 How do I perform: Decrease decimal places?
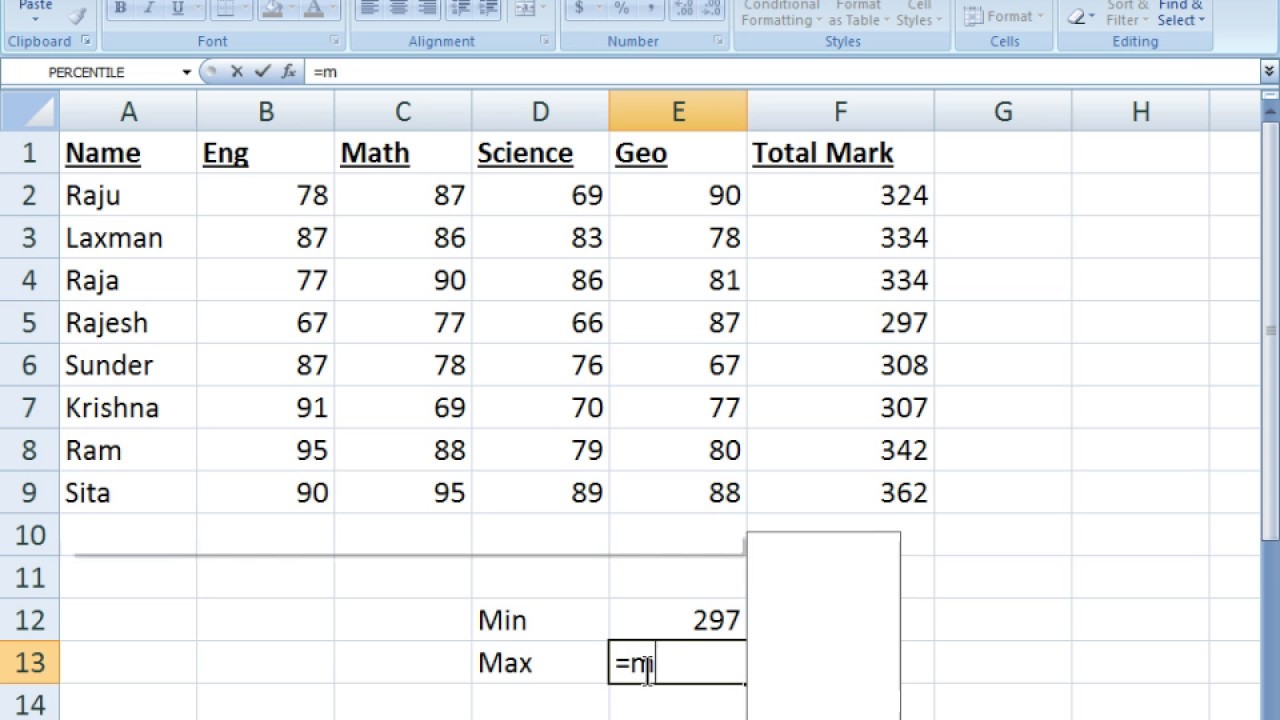(713, 9)
